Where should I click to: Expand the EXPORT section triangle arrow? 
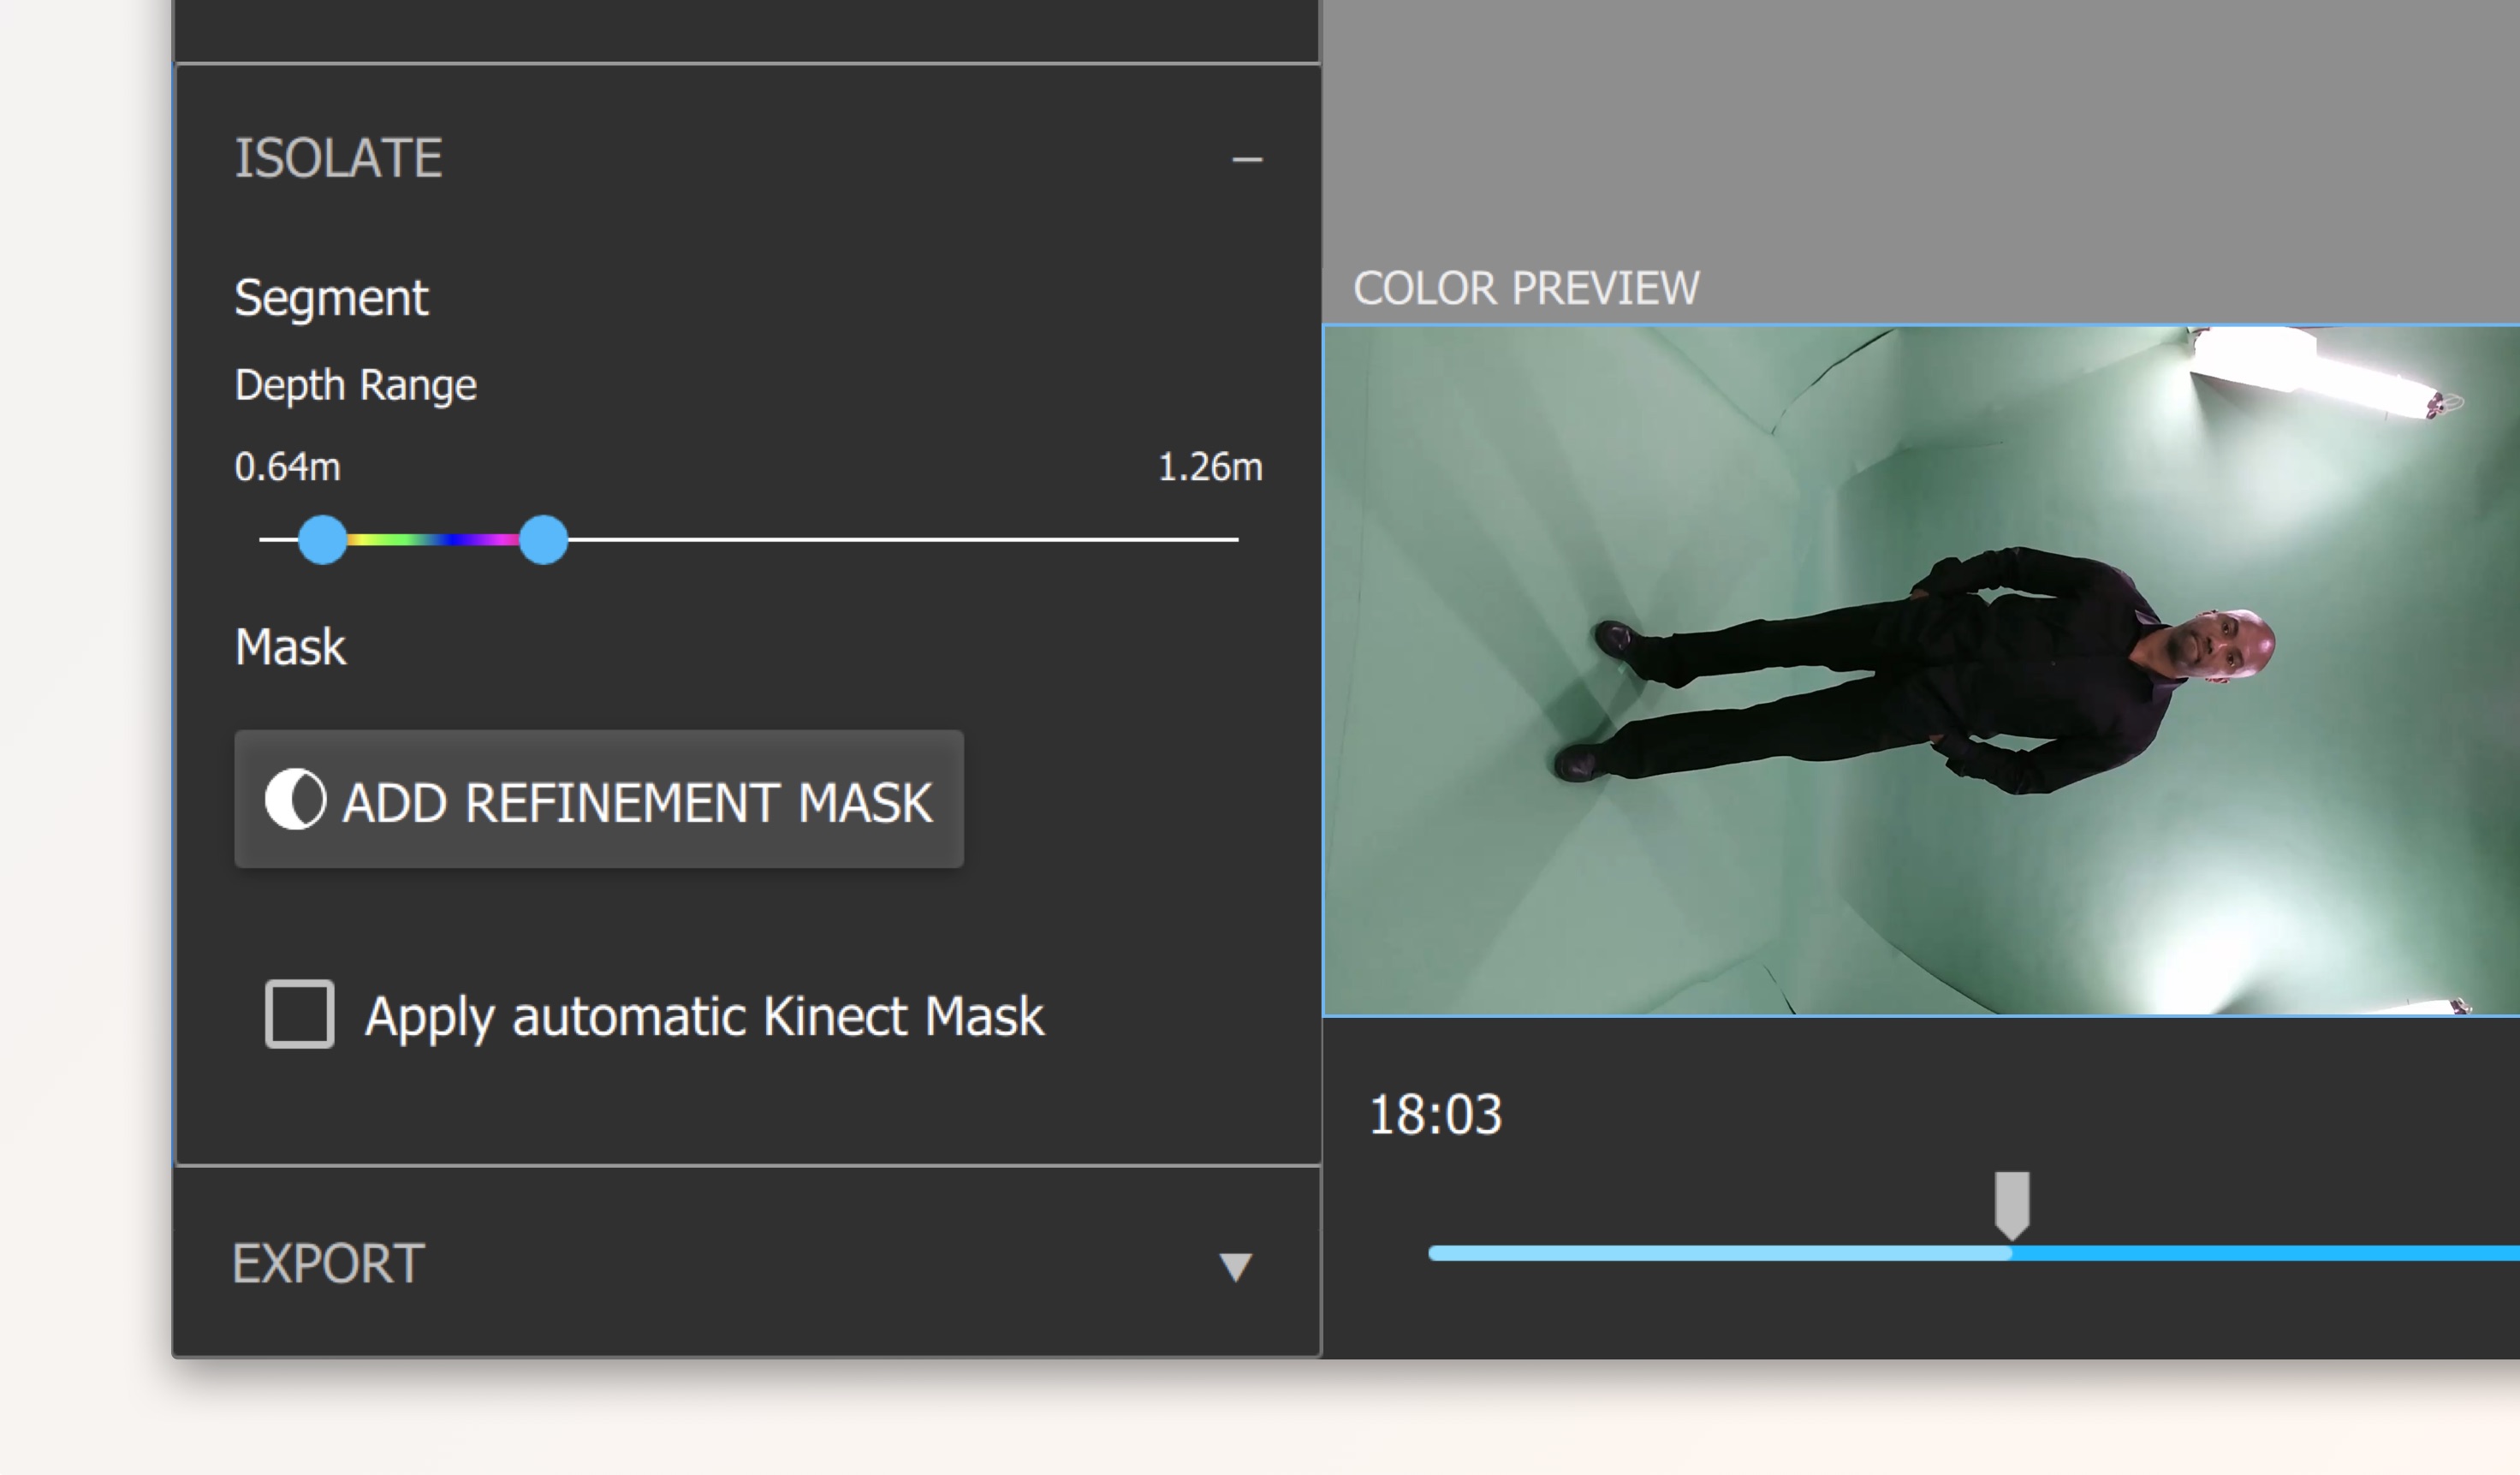(x=1236, y=1266)
